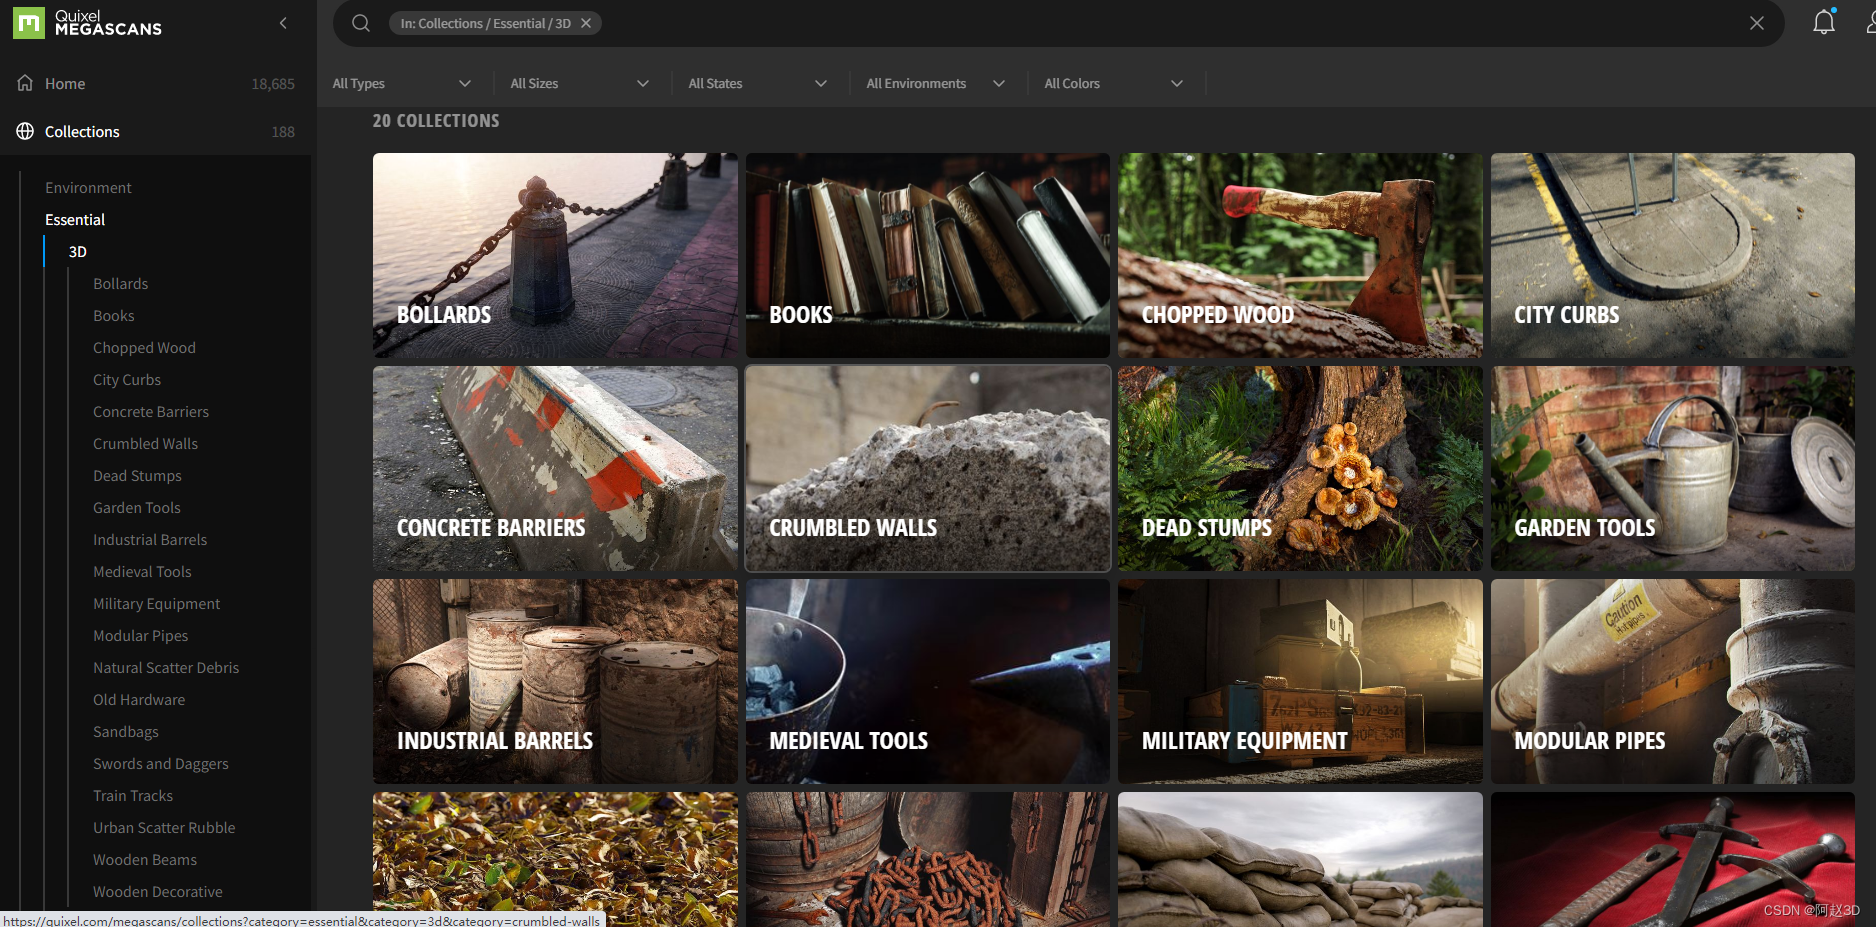Open the CONCRETE BARRIERS collection thumbnail
Screen dimensions: 1876x927
pos(555,468)
